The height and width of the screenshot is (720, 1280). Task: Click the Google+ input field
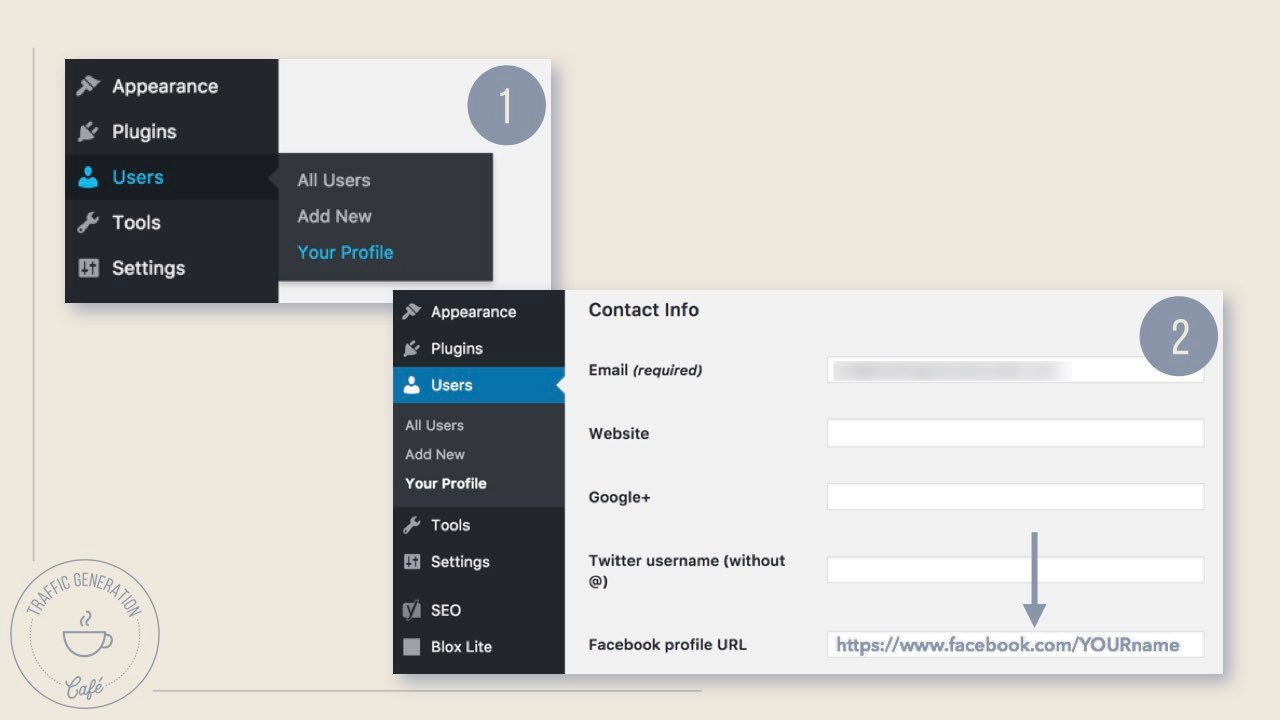point(1014,496)
